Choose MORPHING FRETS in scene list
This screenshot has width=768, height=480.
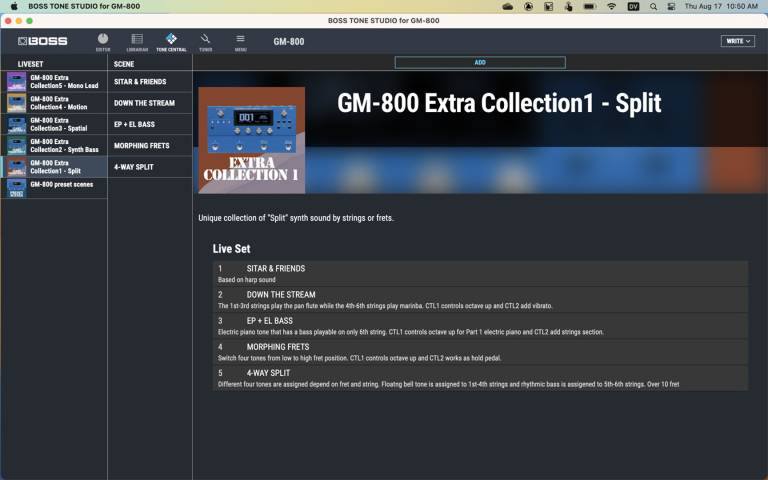(150, 146)
